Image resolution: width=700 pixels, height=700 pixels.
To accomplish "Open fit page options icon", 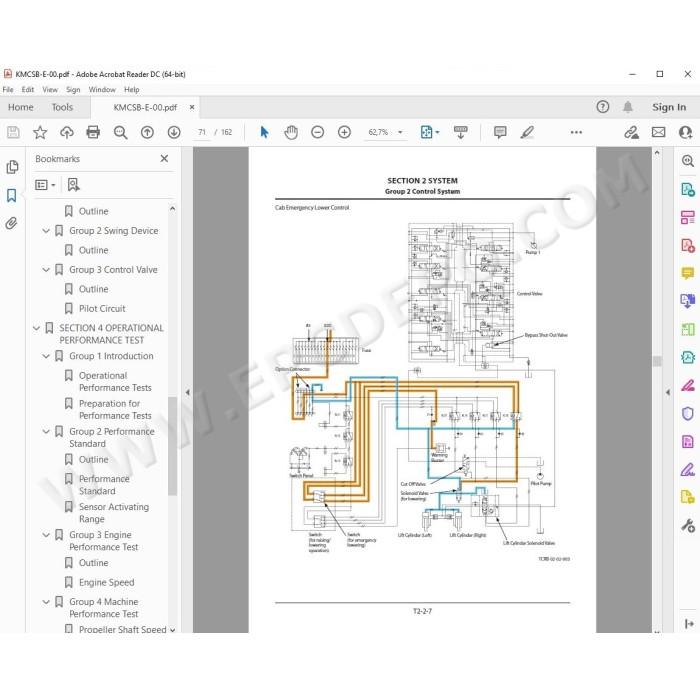I will (x=429, y=132).
